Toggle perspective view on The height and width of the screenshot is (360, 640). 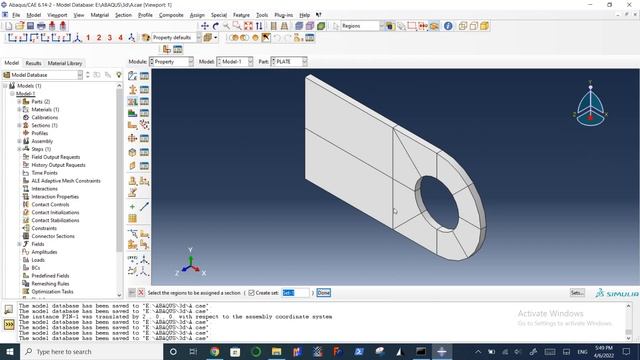coord(284,26)
